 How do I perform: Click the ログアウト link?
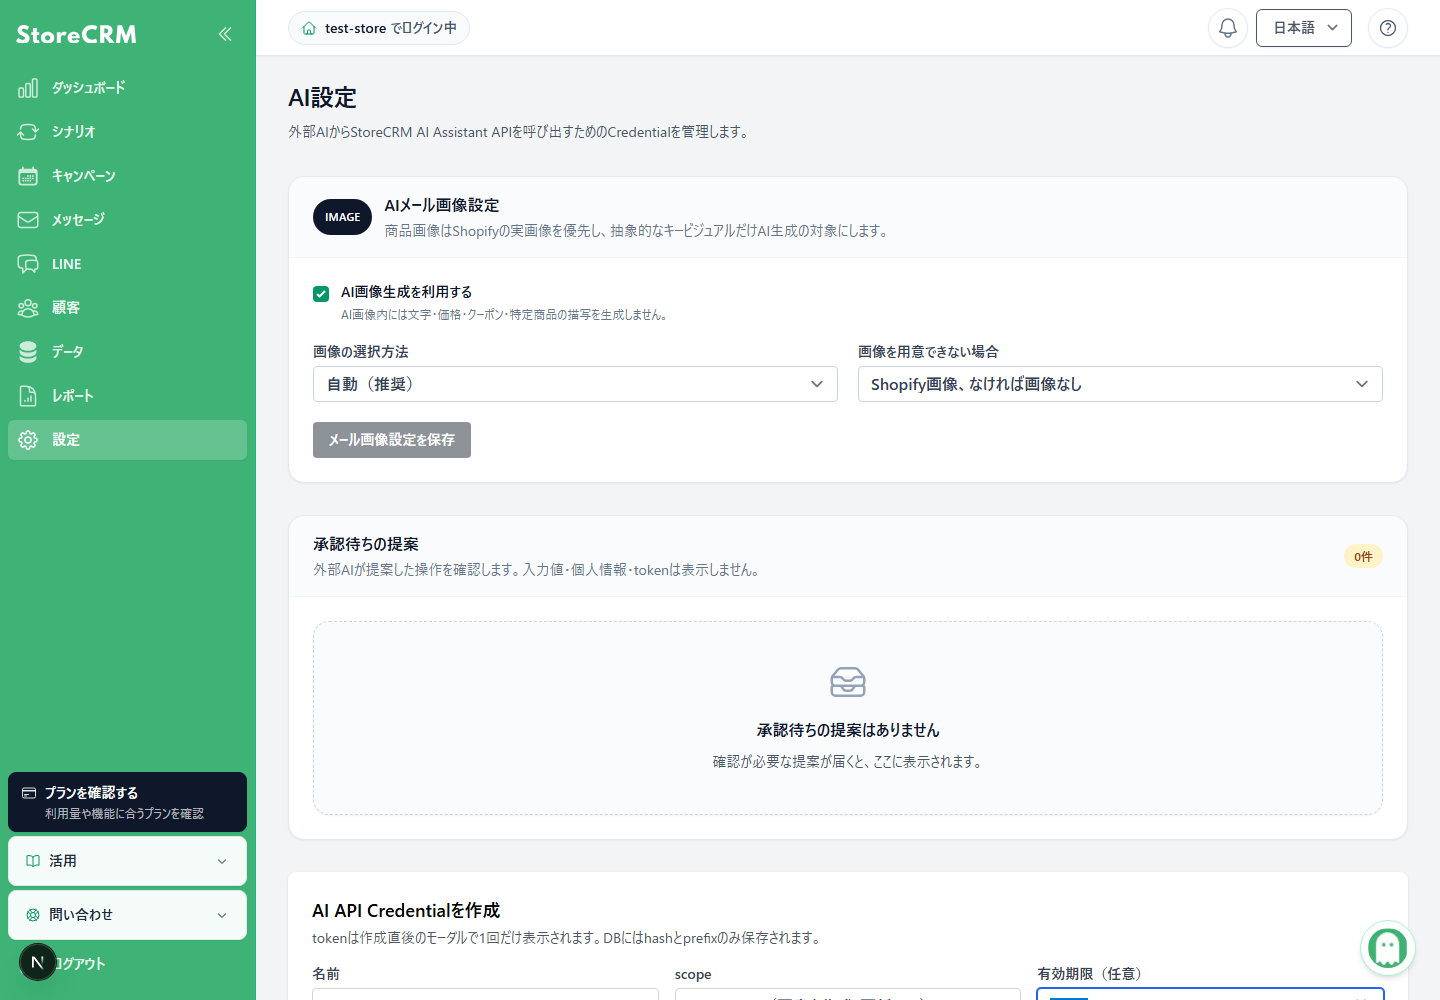pyautogui.click(x=80, y=964)
